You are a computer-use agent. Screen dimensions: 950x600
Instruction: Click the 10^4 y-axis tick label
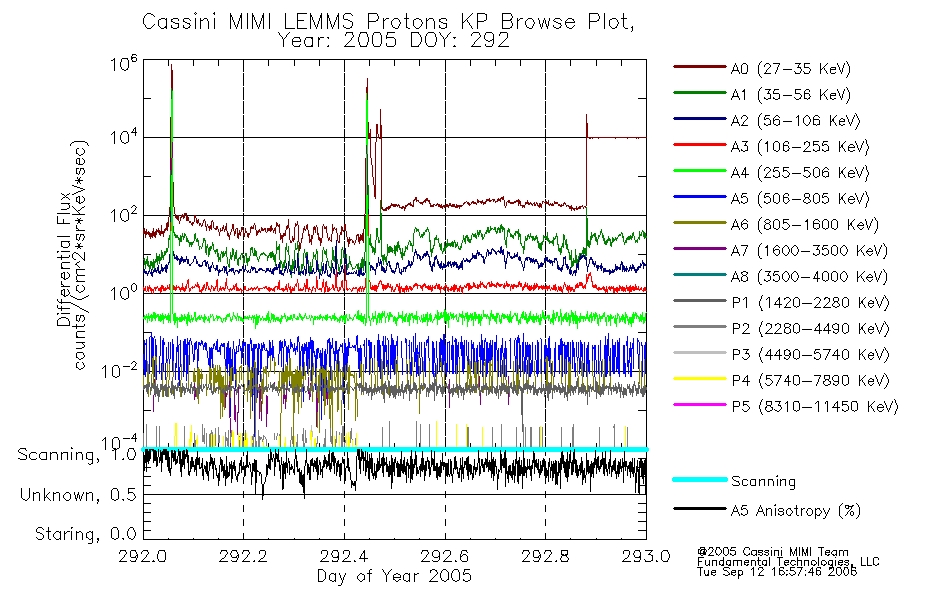tap(124, 136)
